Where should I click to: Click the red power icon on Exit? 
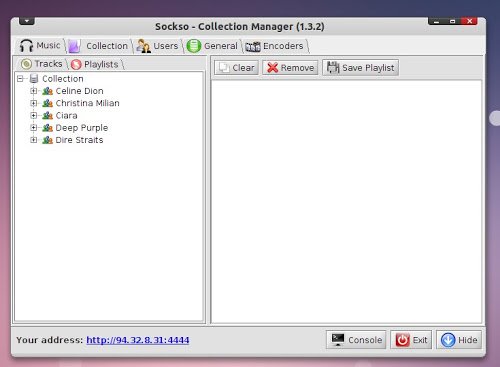(402, 340)
